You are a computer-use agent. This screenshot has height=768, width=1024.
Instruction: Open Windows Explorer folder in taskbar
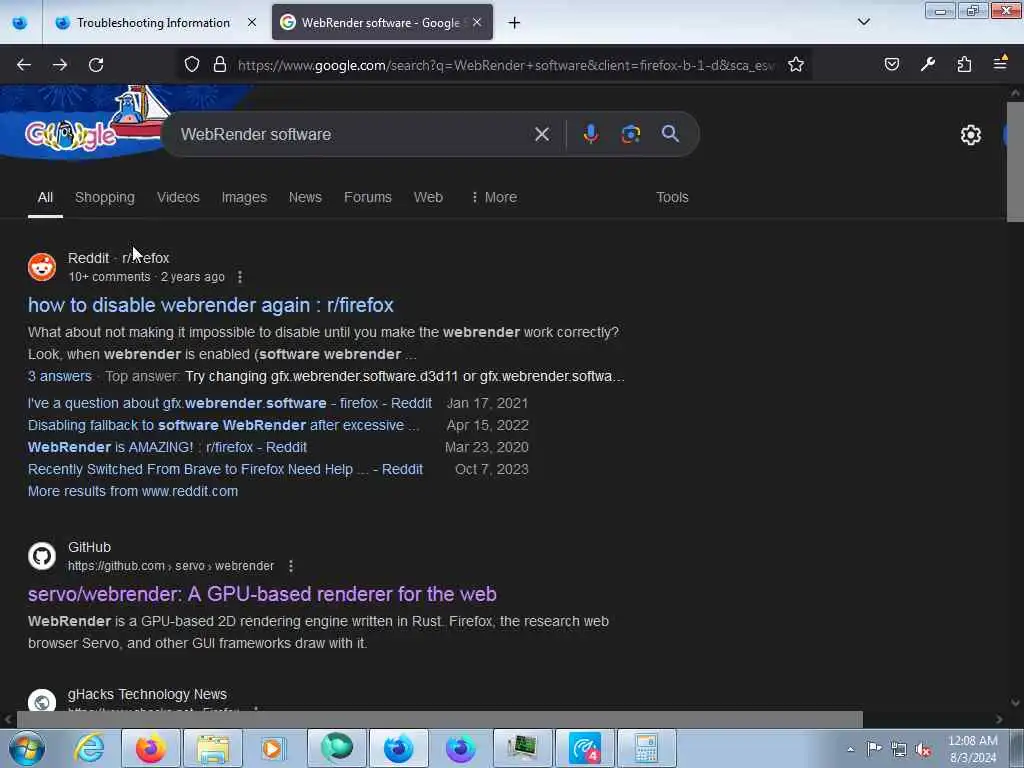pos(213,748)
